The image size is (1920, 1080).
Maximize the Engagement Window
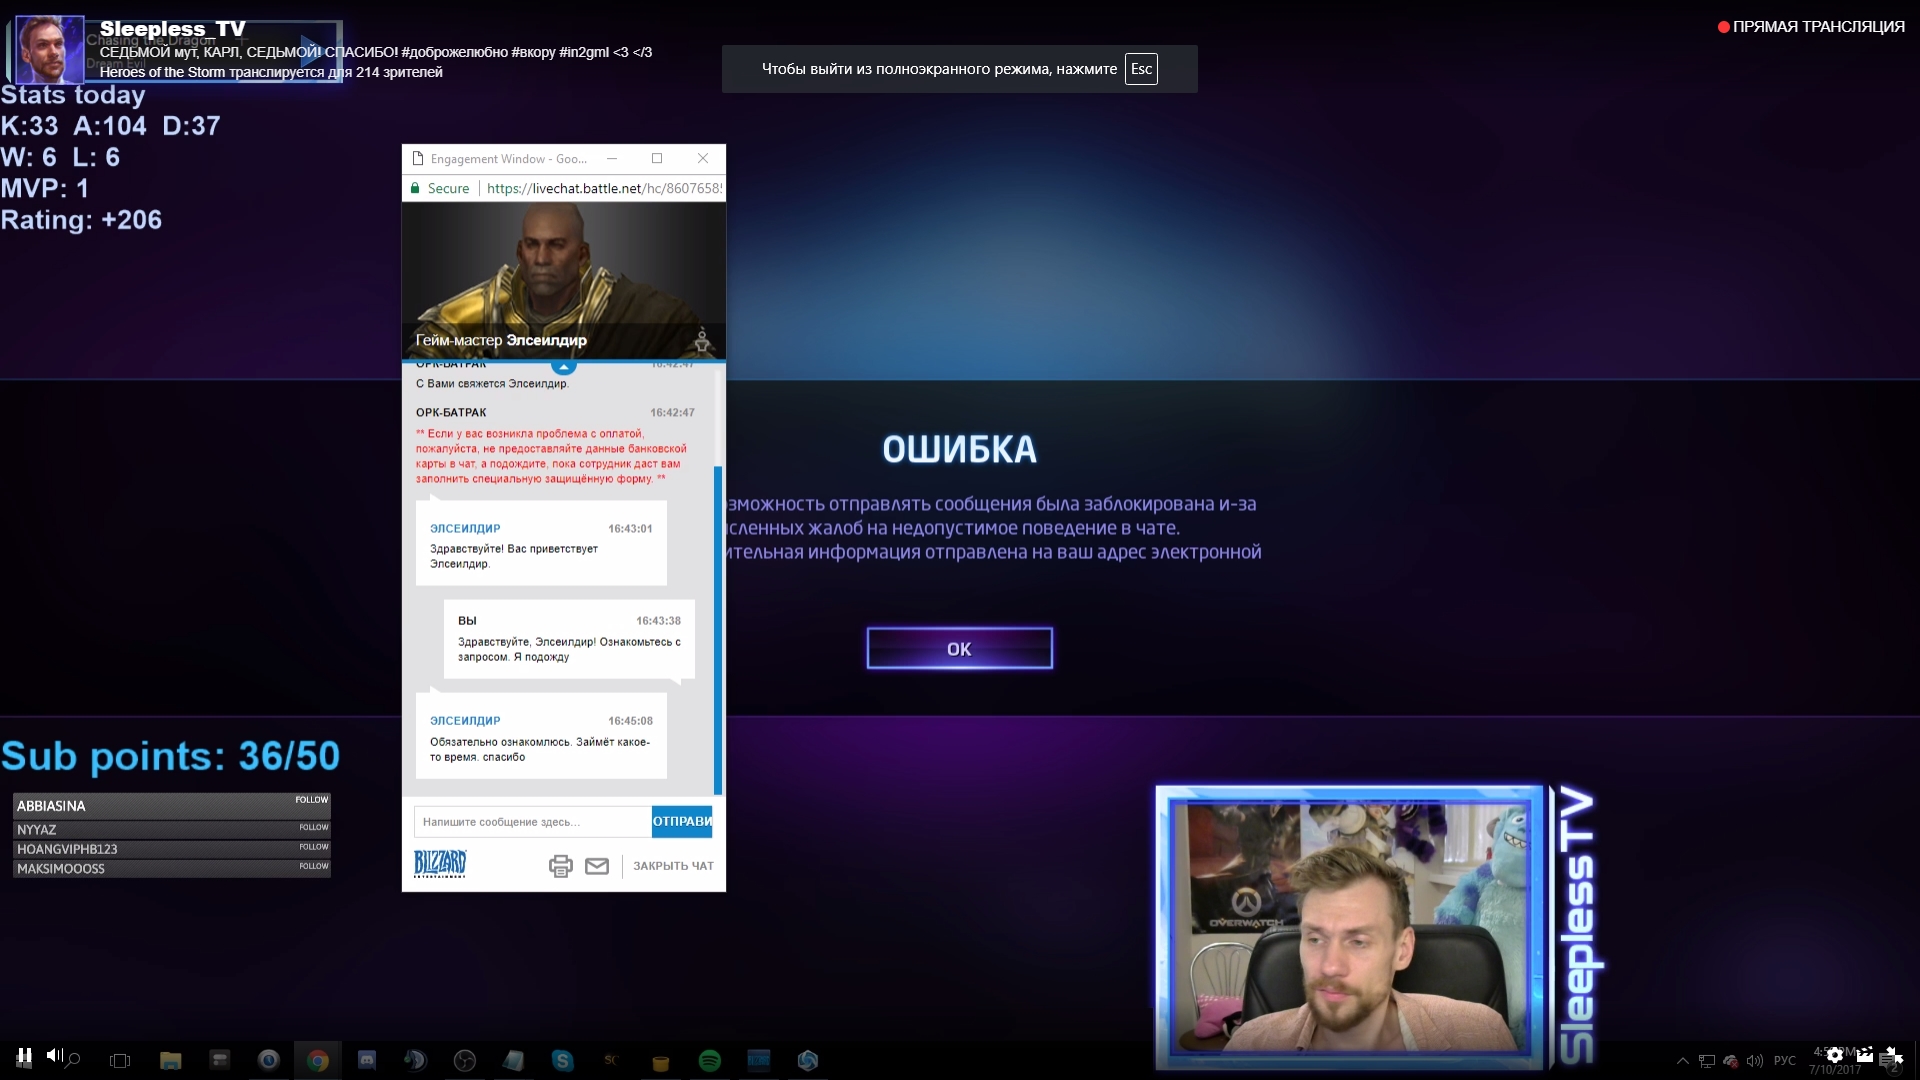click(x=657, y=158)
